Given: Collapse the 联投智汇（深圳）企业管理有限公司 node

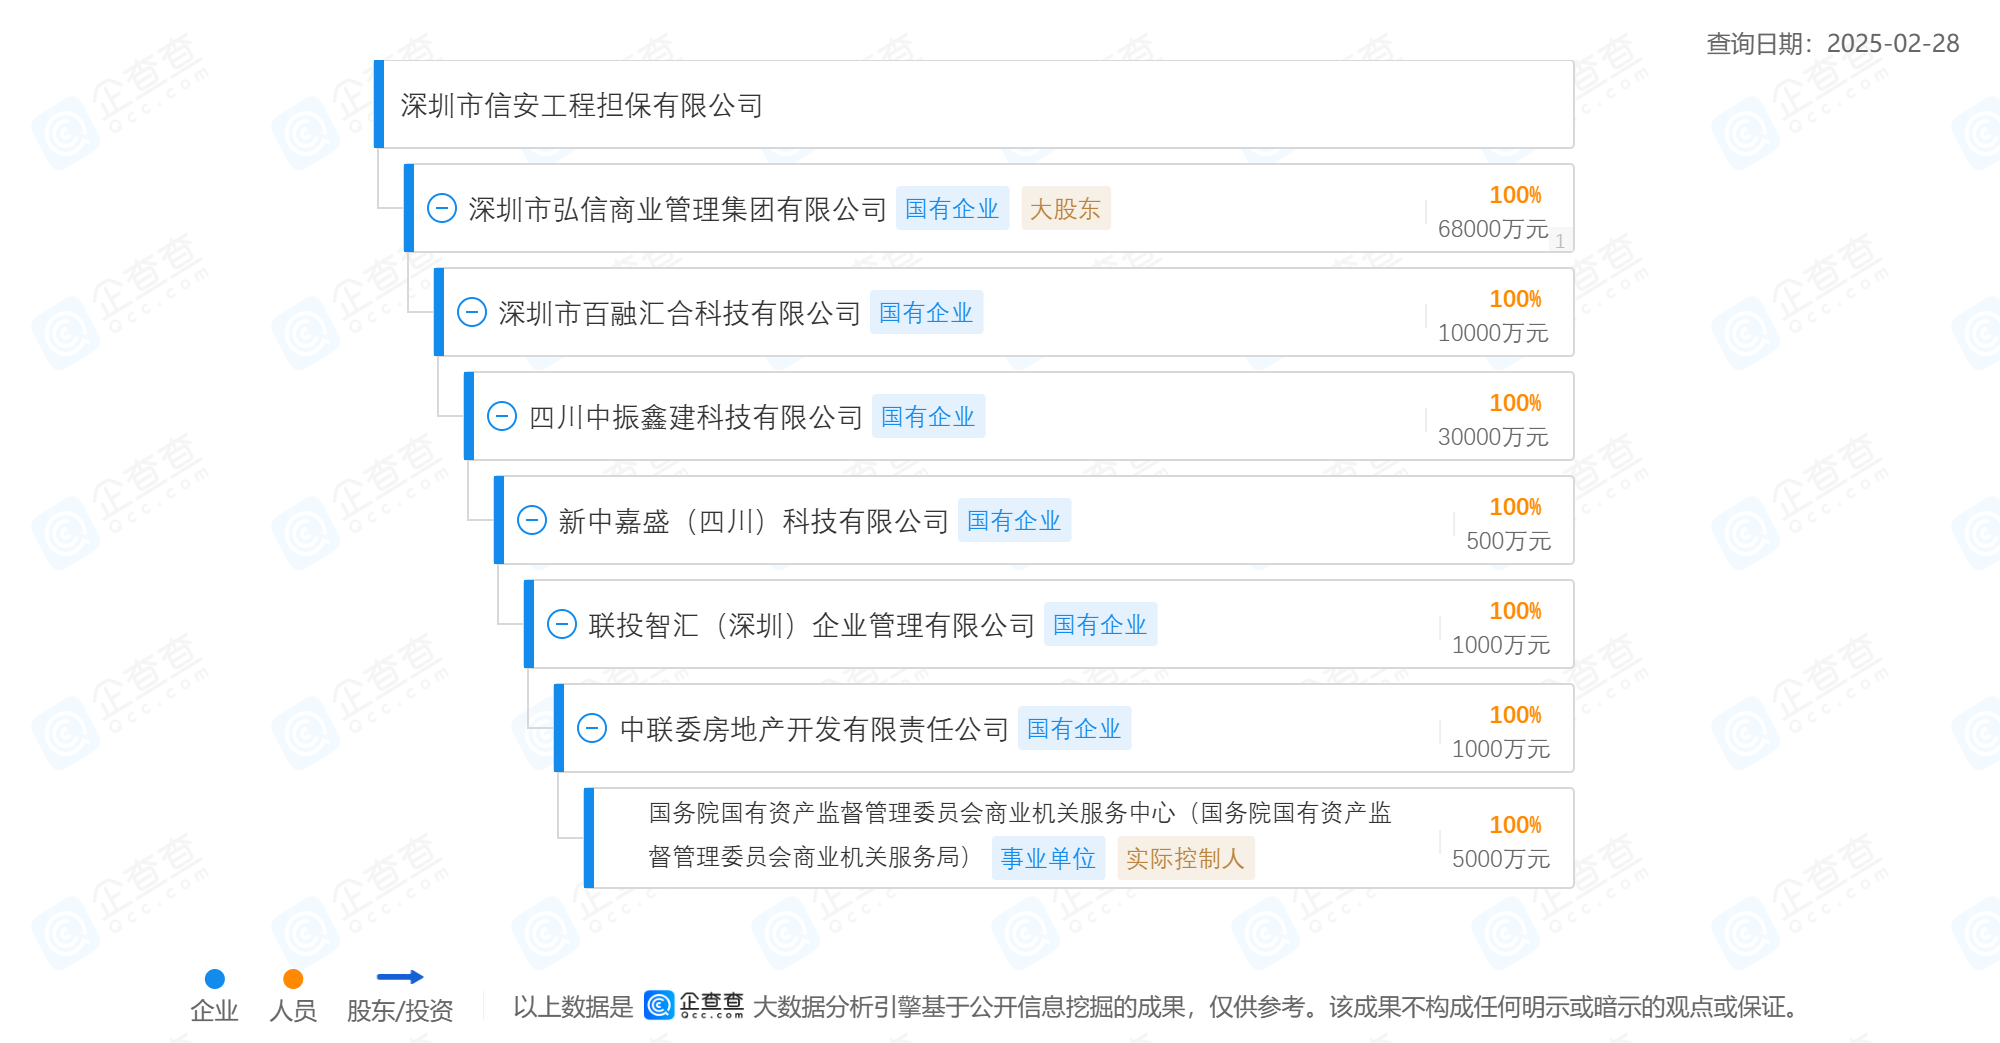Looking at the screenshot, I should (561, 624).
